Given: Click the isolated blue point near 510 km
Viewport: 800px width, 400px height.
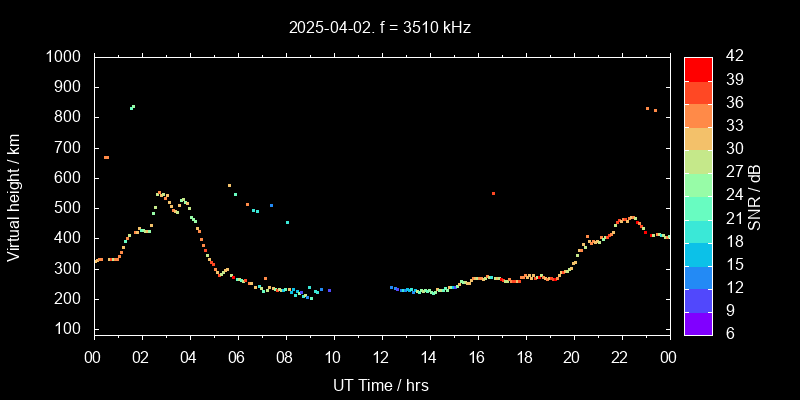Looking at the screenshot, I should point(271,205).
